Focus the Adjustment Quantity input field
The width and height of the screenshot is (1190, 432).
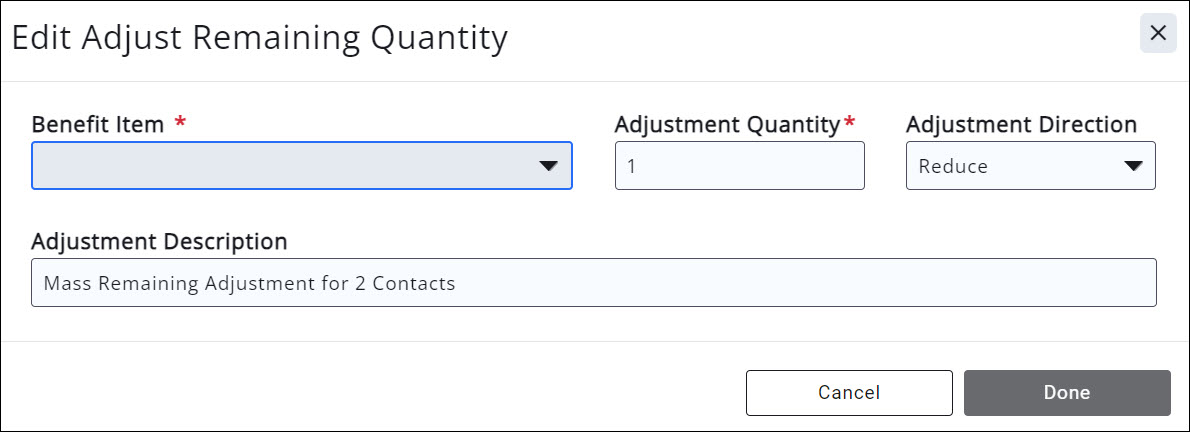click(x=740, y=166)
